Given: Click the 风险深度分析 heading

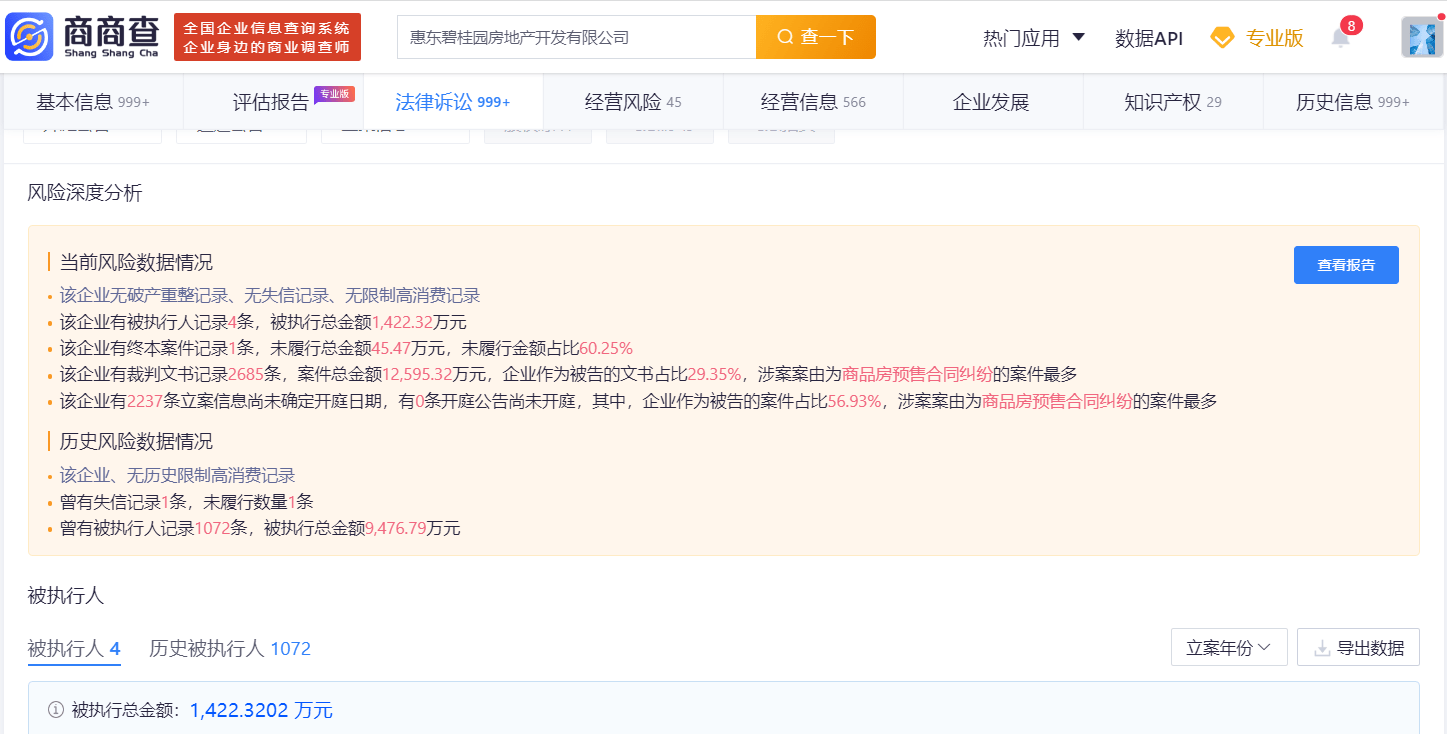Looking at the screenshot, I should [85, 193].
